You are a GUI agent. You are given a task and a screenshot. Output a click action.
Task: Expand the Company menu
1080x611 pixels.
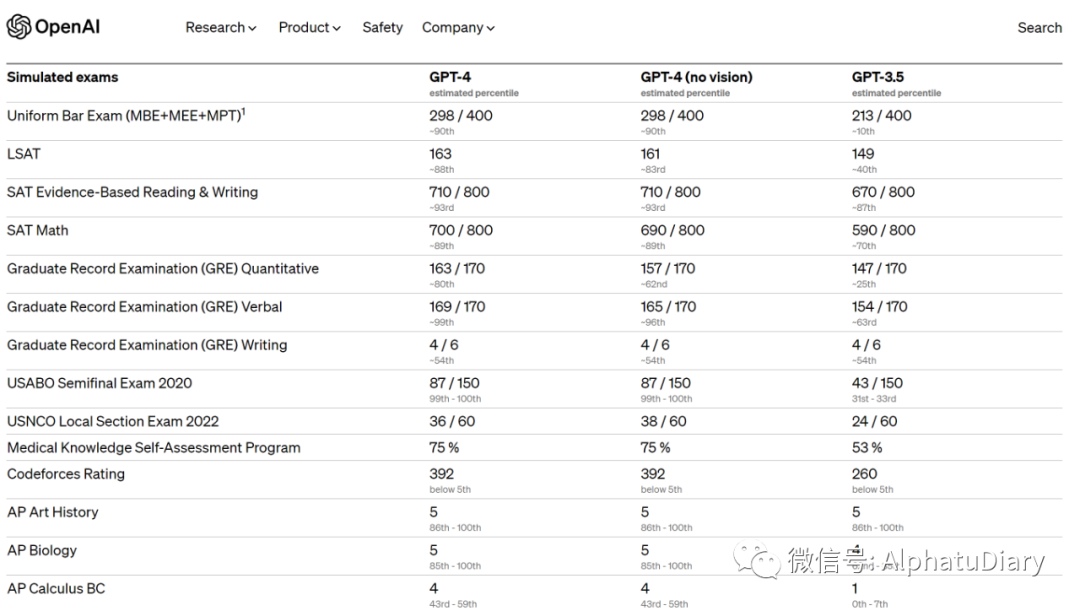point(458,28)
